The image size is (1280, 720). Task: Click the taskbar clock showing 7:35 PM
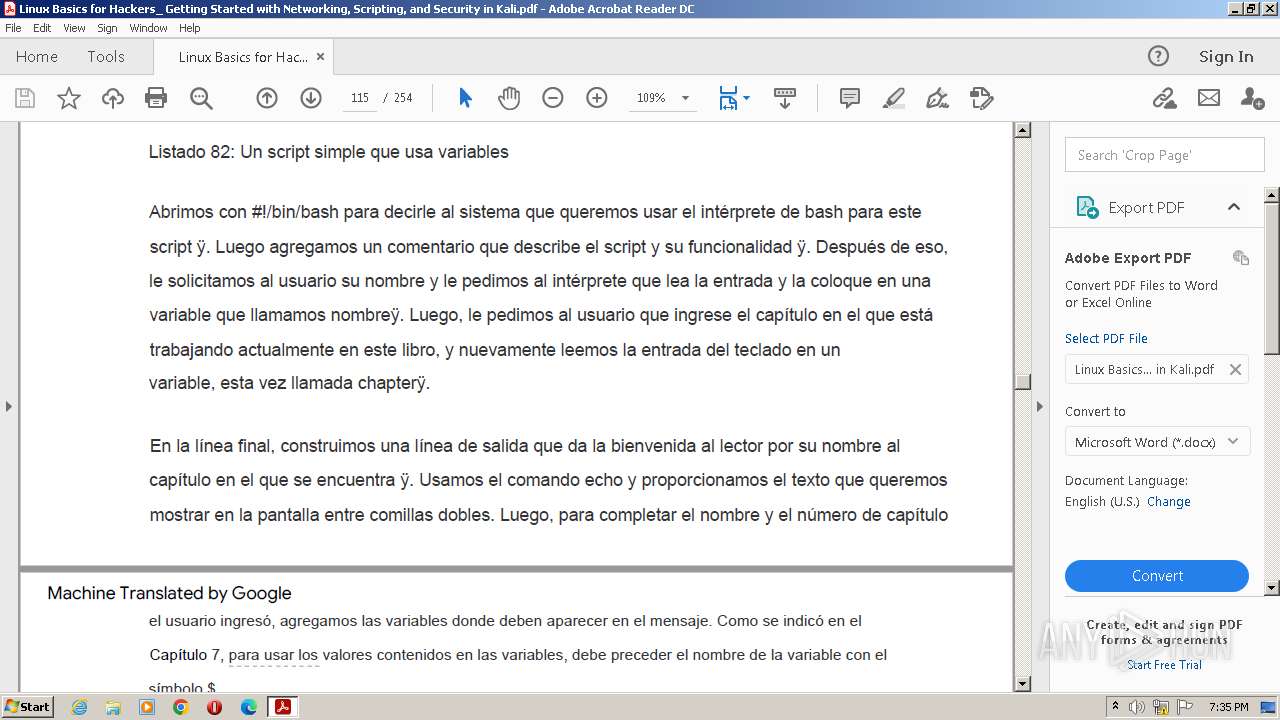pyautogui.click(x=1228, y=707)
